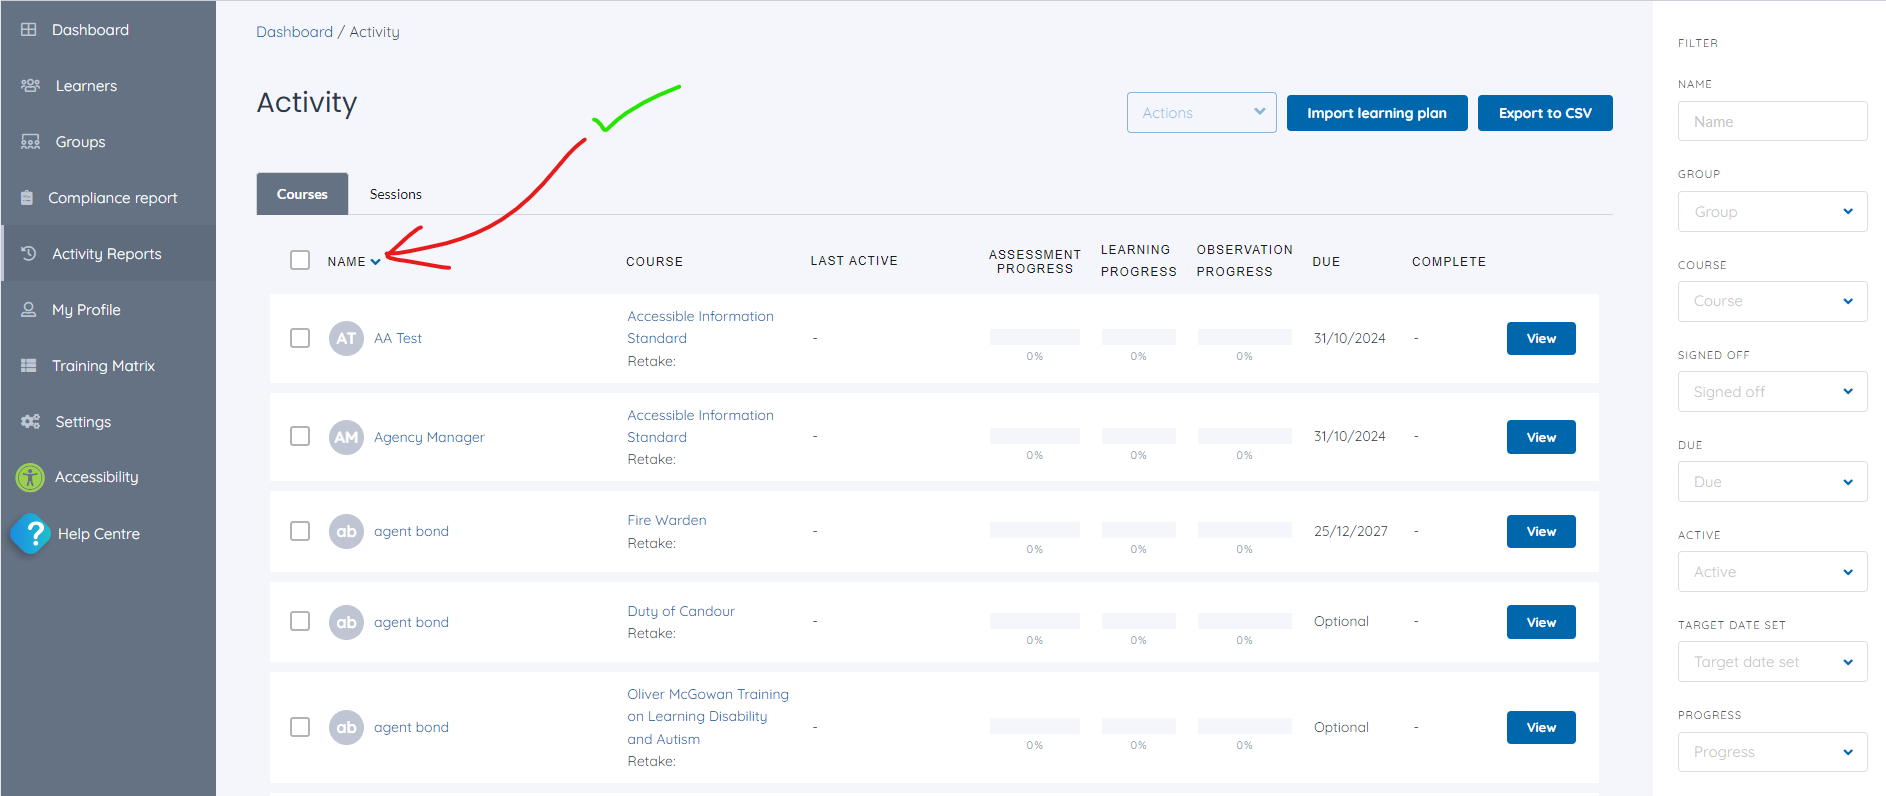Image resolution: width=1886 pixels, height=796 pixels.
Task: Click the ASSESSMENT PROGRESS column header
Action: [1035, 262]
